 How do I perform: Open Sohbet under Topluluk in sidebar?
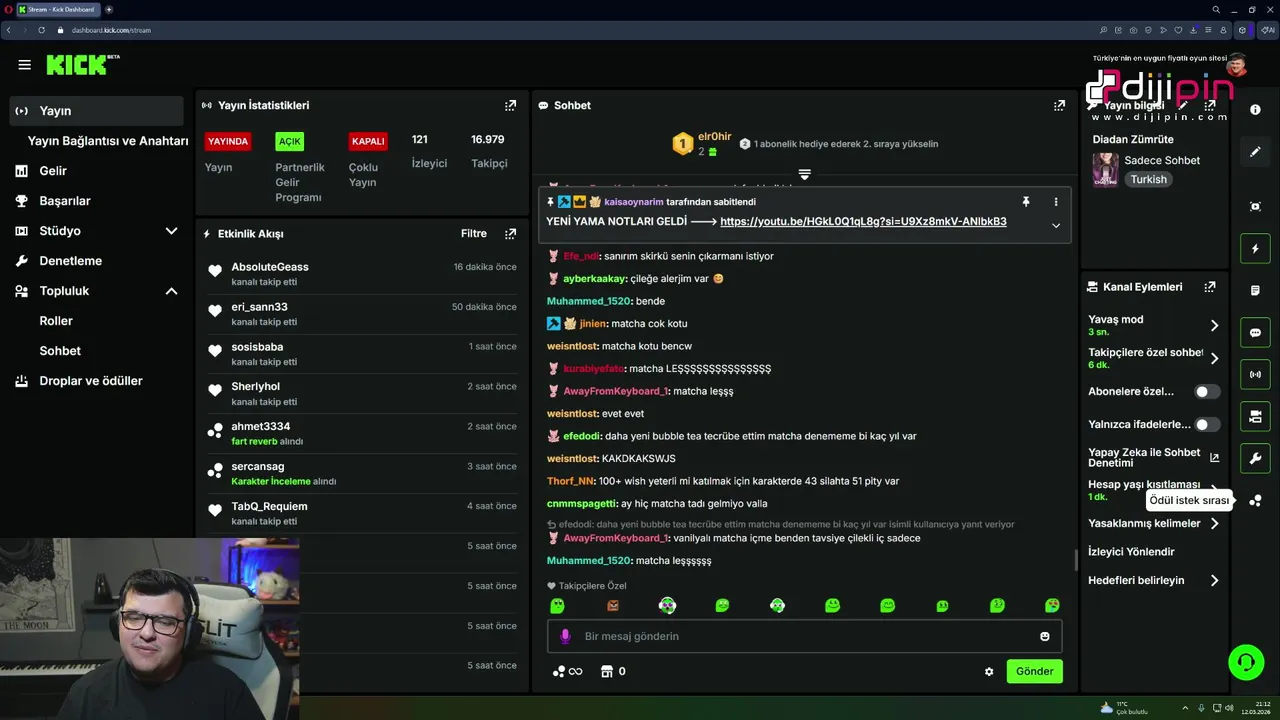pos(60,351)
